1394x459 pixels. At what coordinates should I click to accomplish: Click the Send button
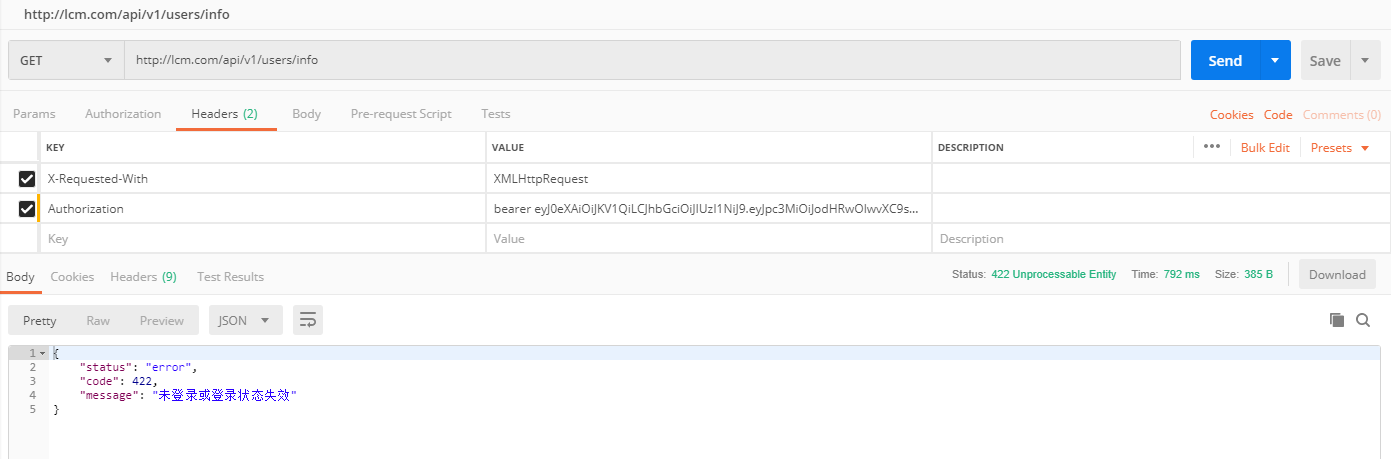pyautogui.click(x=1225, y=60)
